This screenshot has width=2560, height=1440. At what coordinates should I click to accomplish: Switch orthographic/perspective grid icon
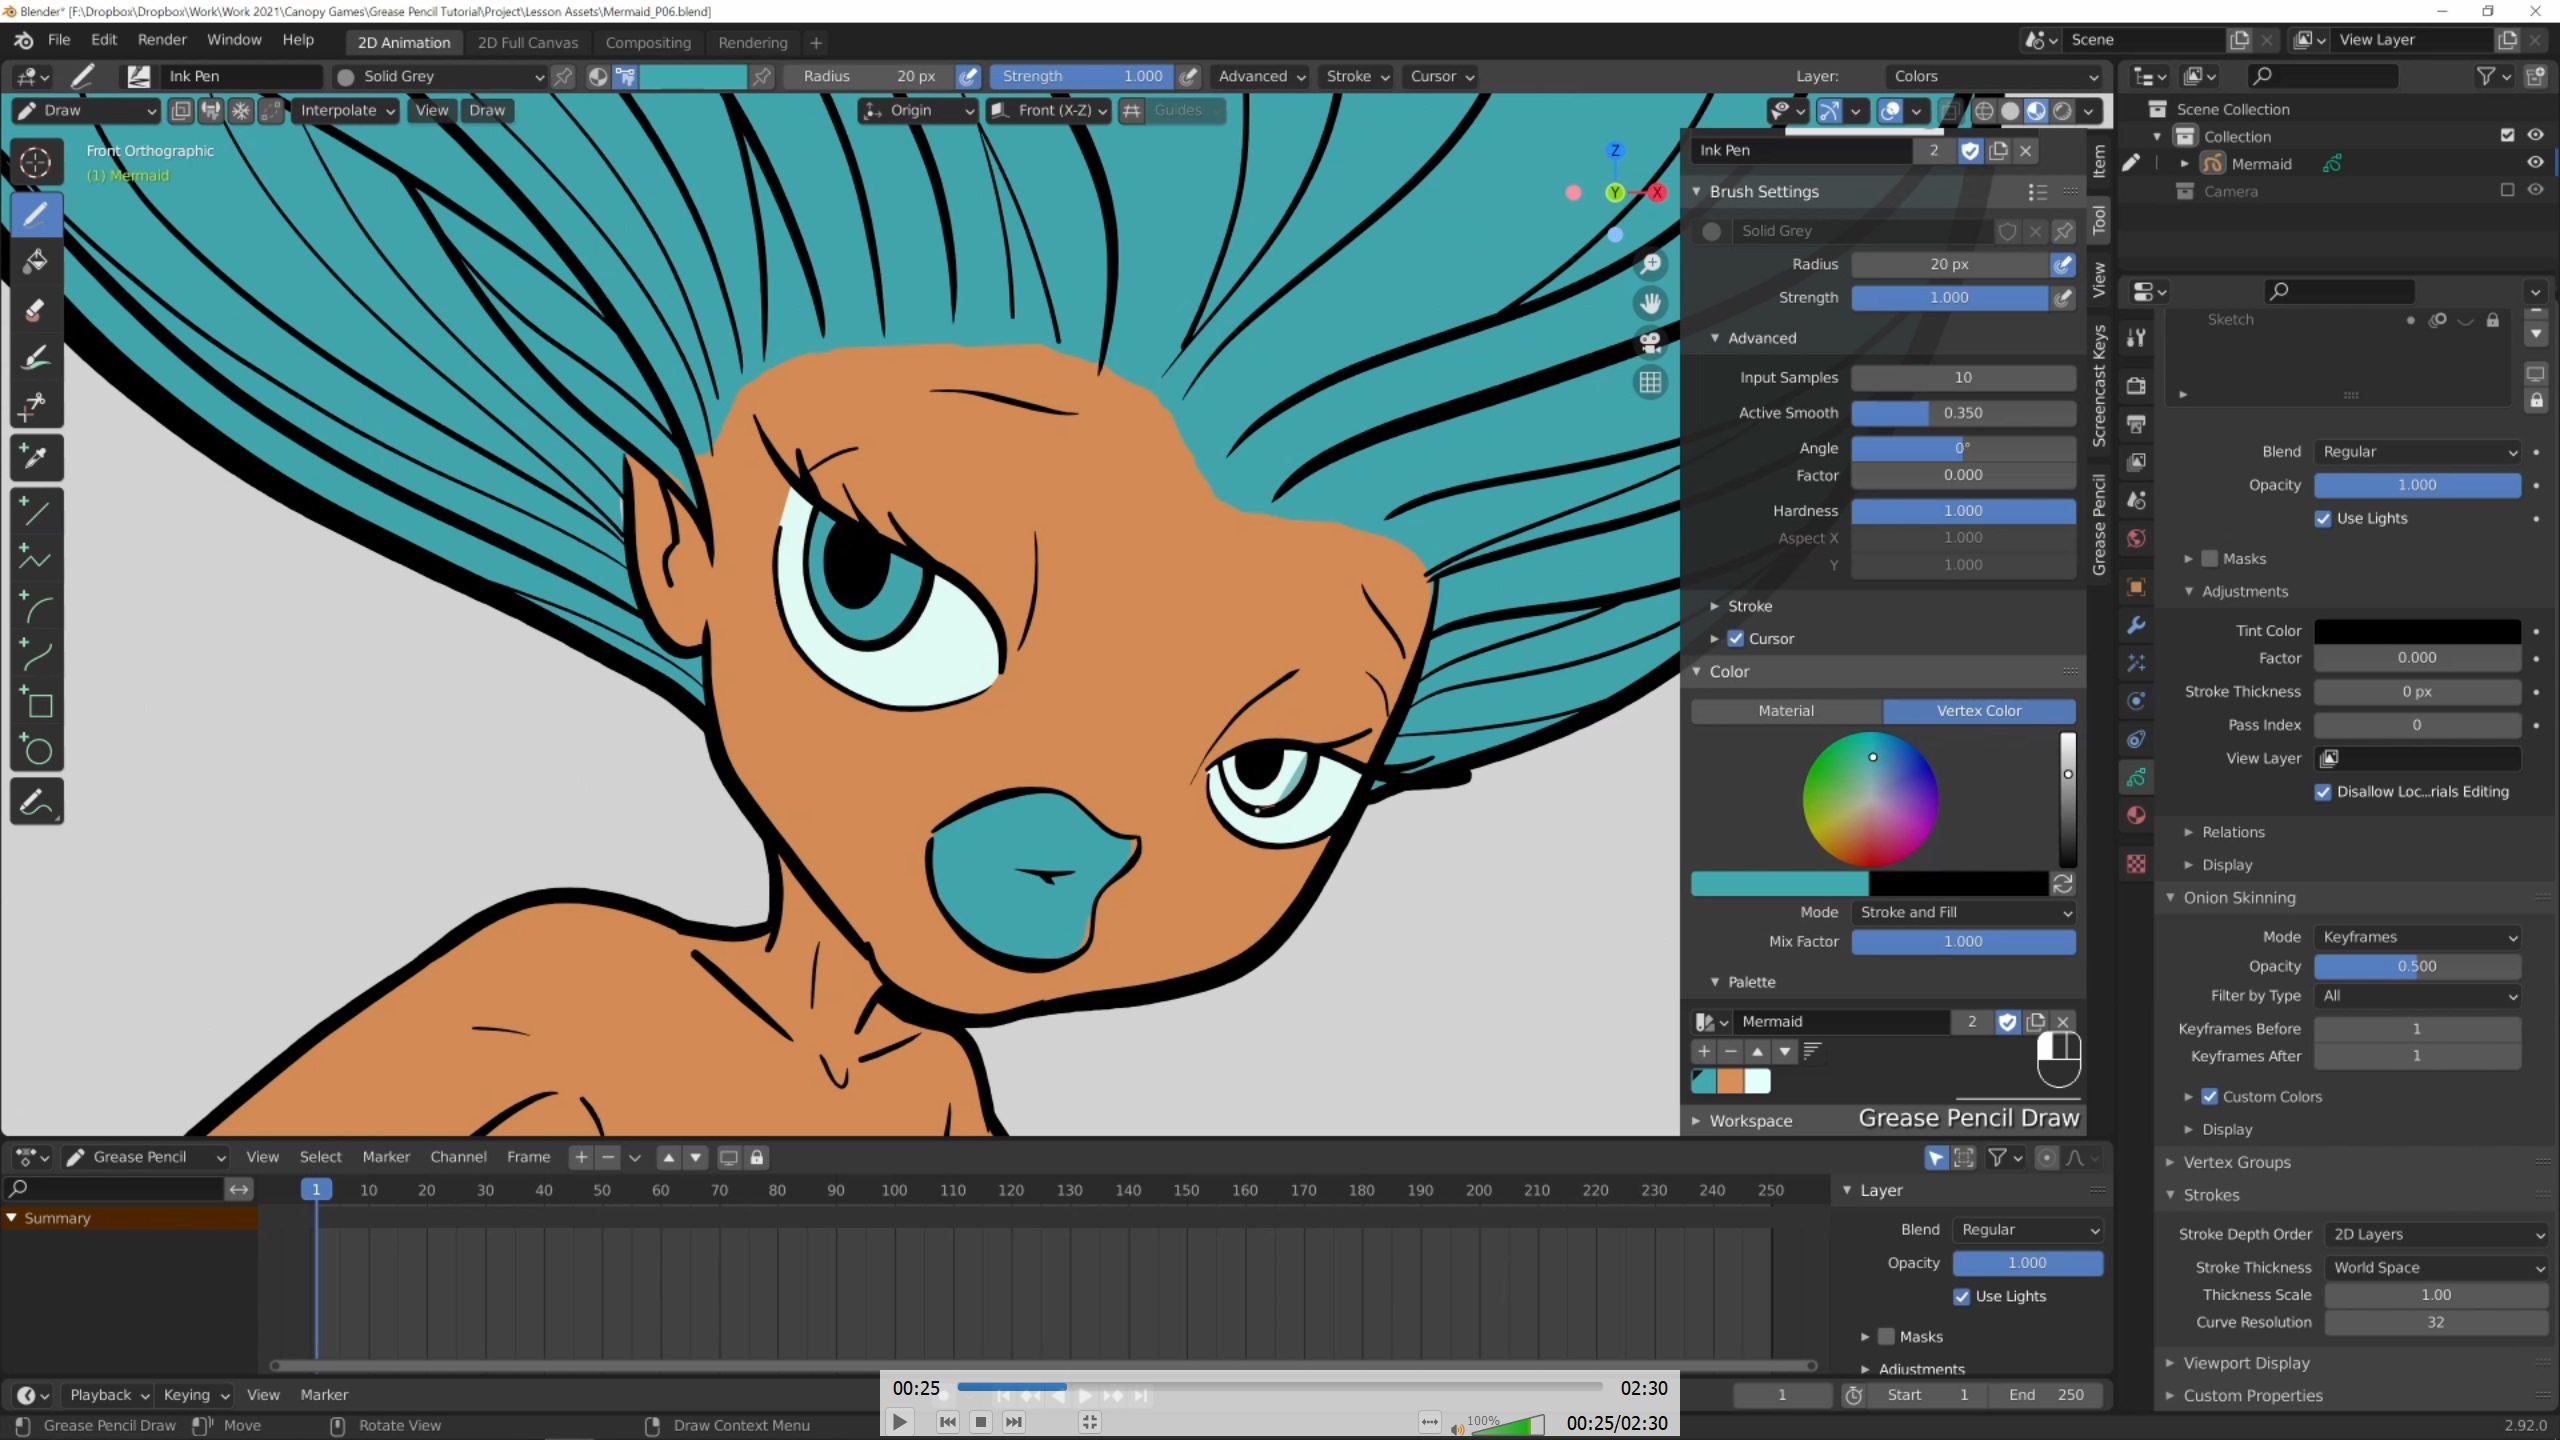(1650, 382)
